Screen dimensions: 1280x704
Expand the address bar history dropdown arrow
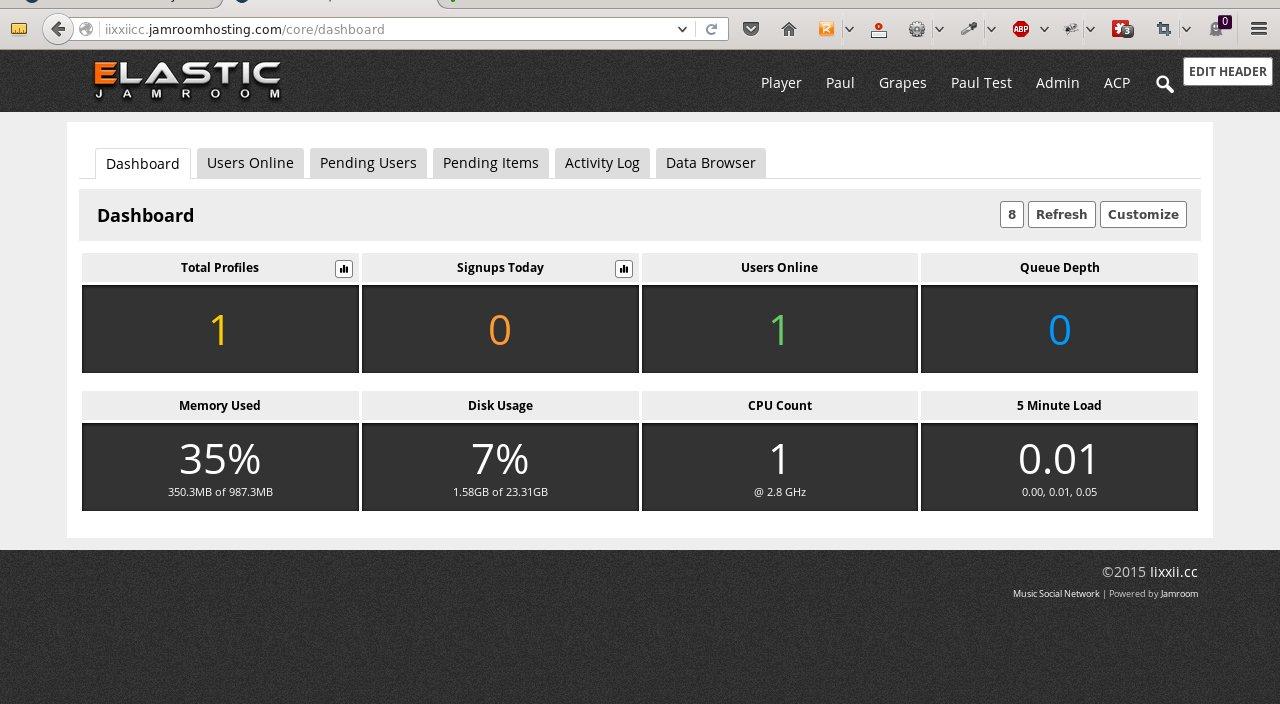pos(682,29)
